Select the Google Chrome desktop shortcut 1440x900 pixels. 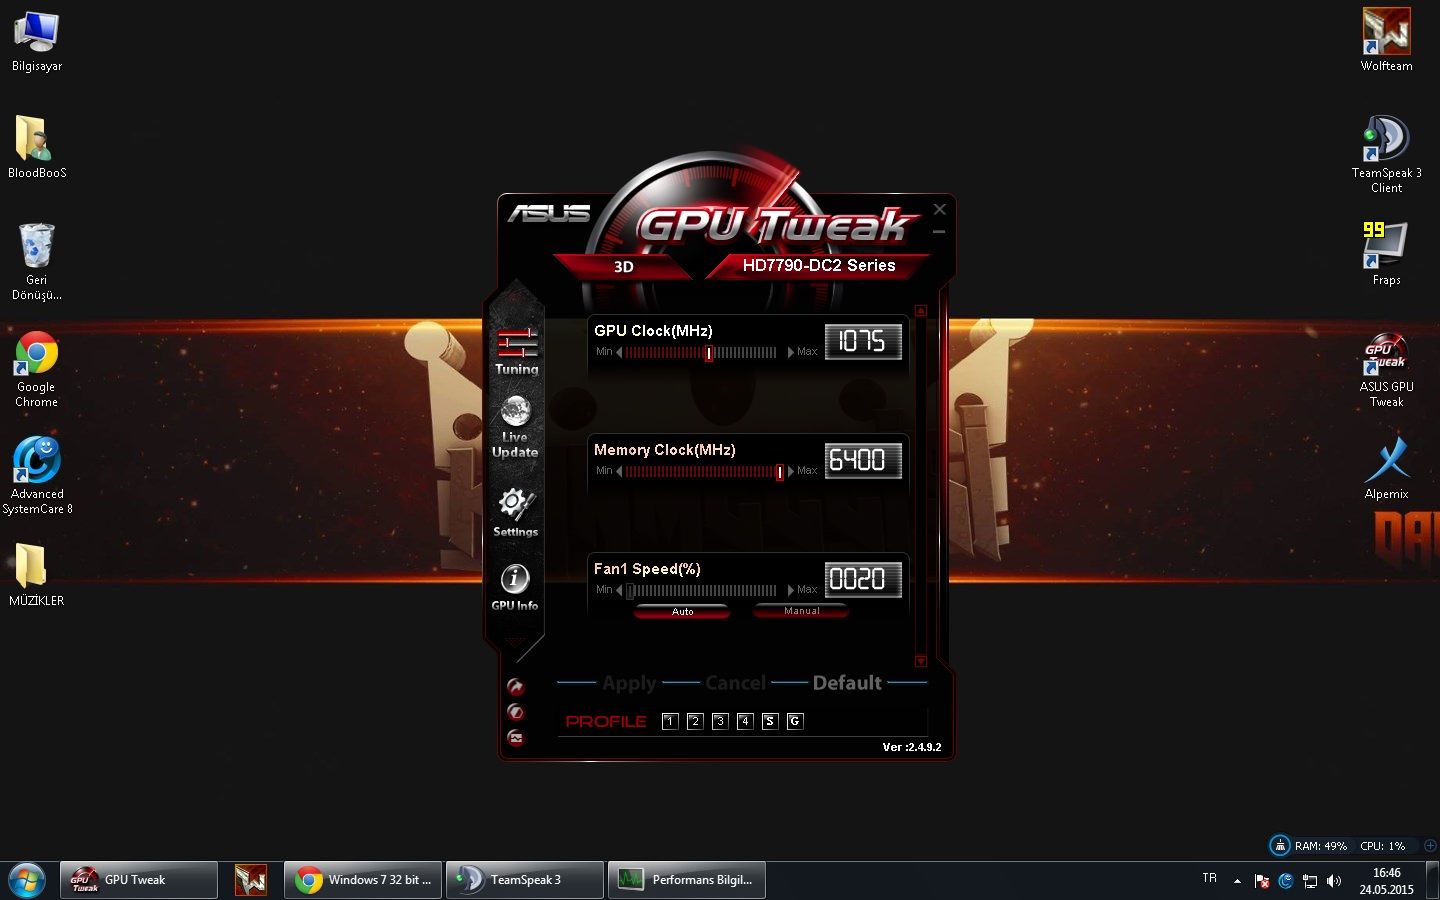[37, 369]
